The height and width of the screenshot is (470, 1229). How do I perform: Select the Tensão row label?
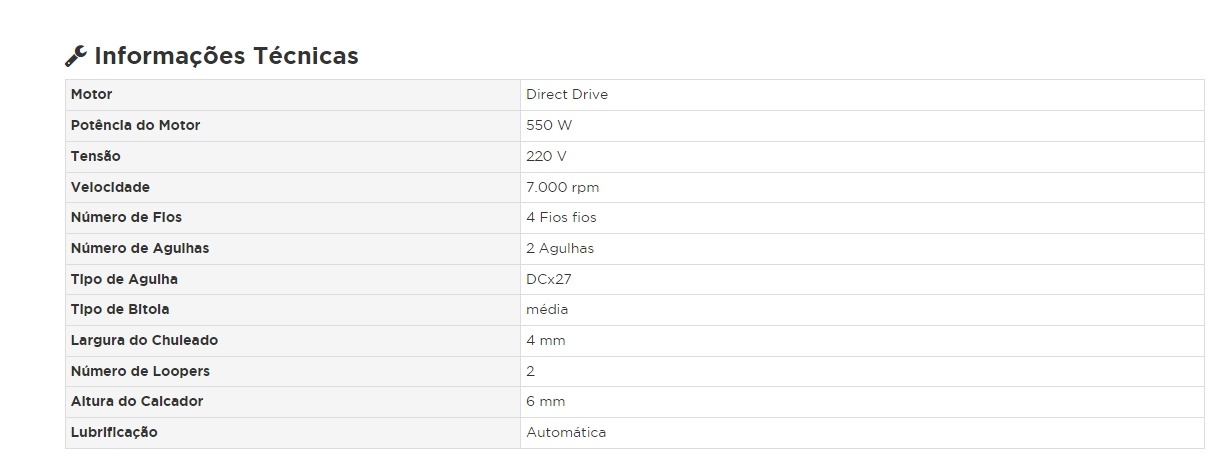tap(96, 157)
